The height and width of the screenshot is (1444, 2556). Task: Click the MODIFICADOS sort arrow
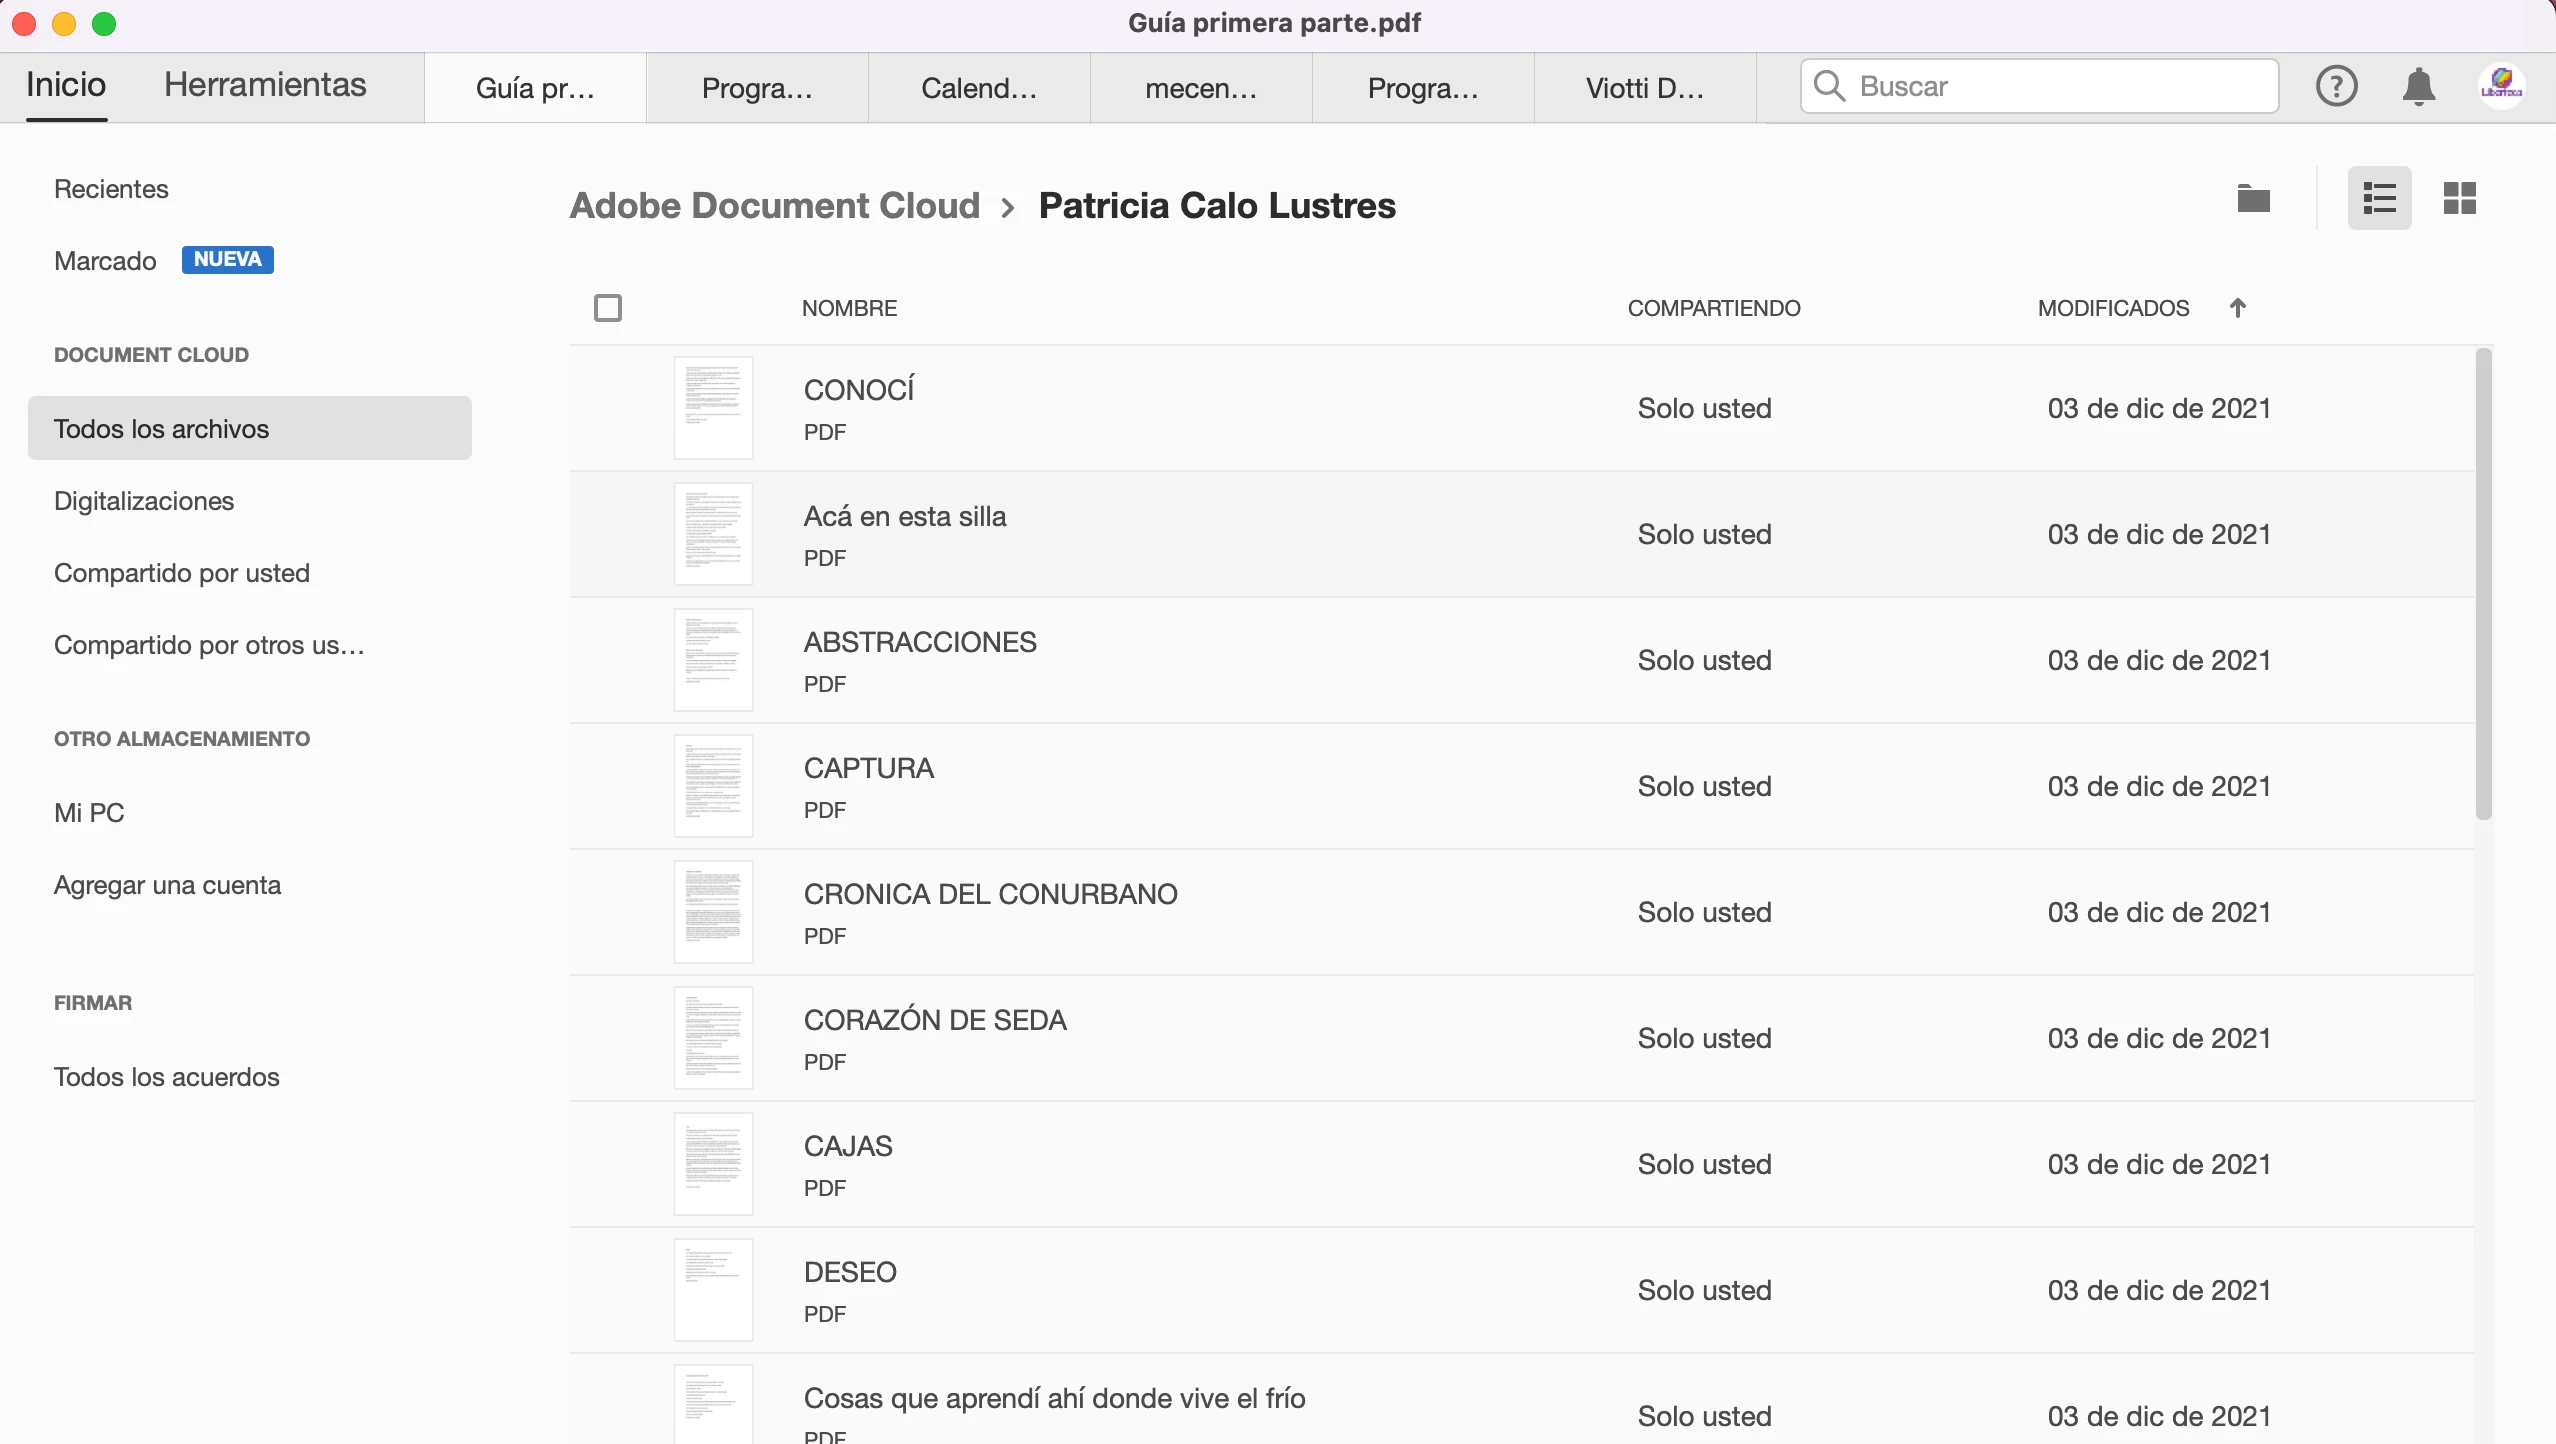click(2238, 308)
